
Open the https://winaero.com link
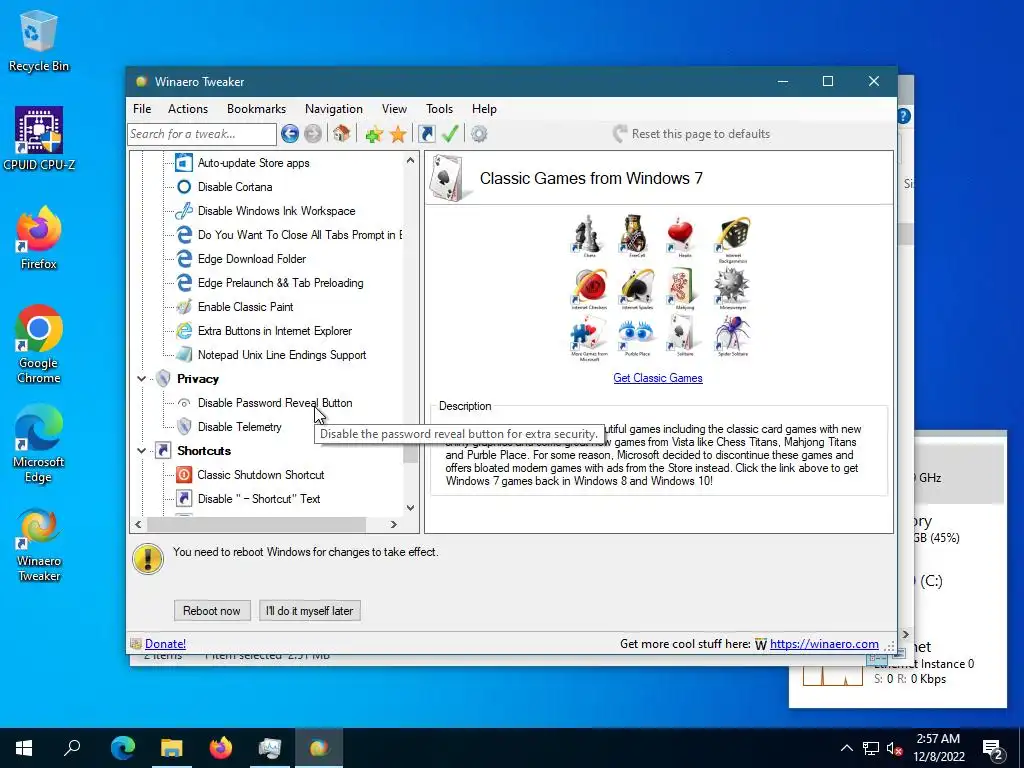824,644
